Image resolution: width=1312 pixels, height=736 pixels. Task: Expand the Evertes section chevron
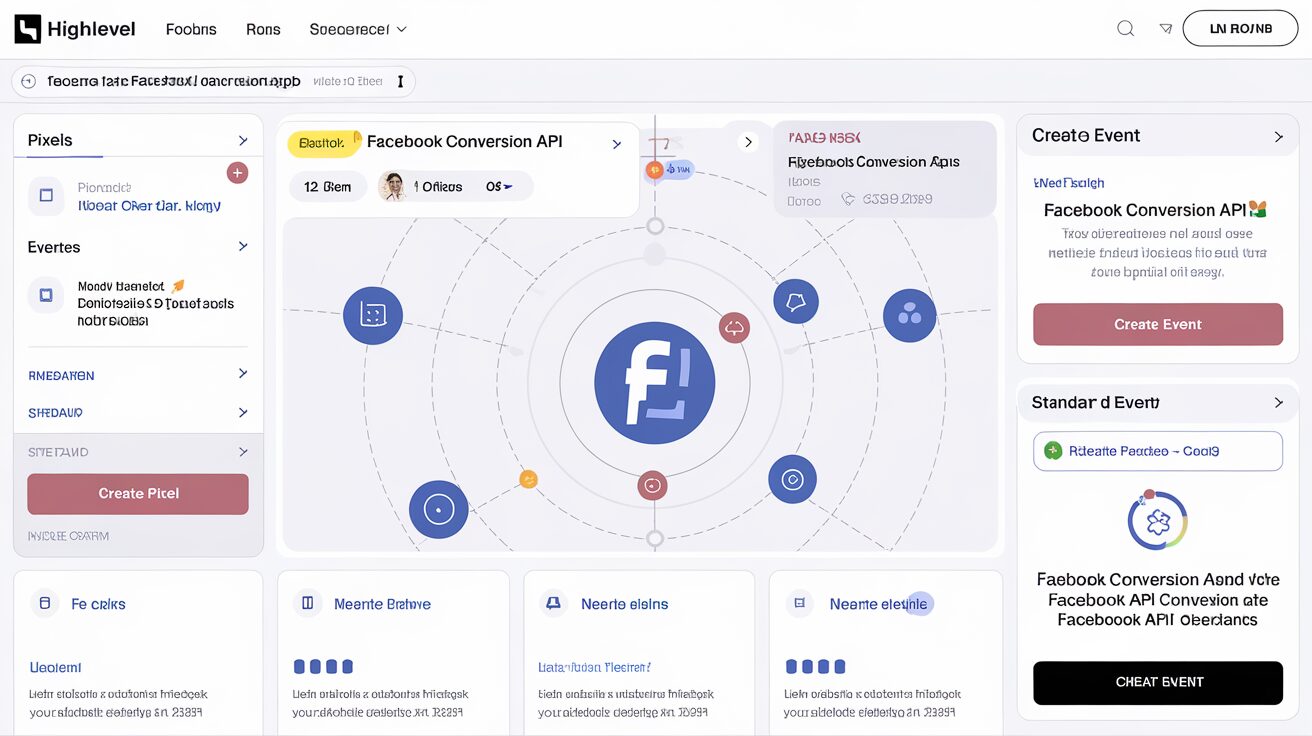tap(242, 246)
